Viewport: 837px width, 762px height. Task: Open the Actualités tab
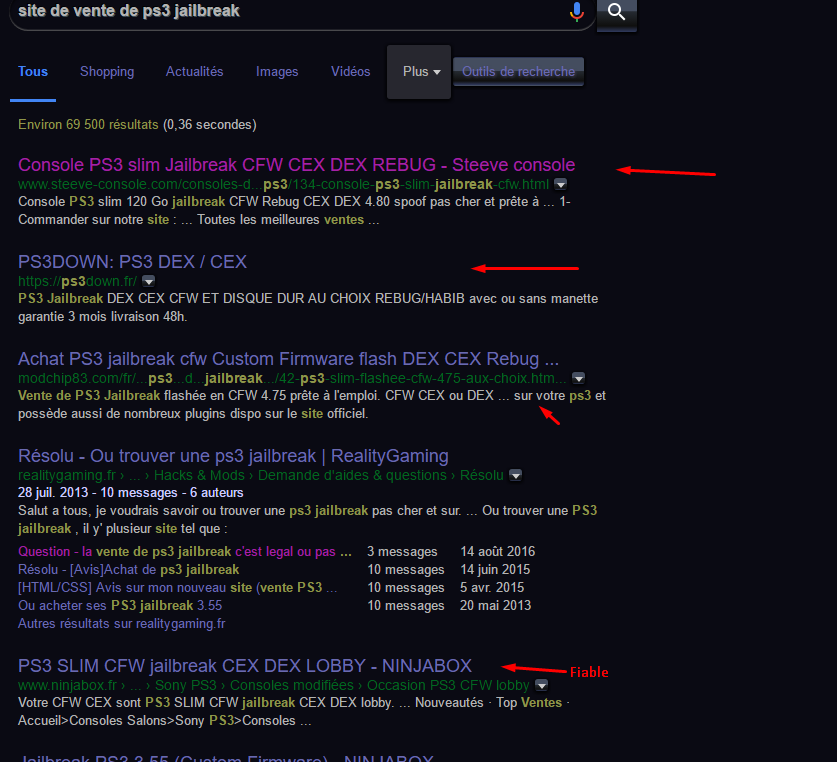[194, 72]
